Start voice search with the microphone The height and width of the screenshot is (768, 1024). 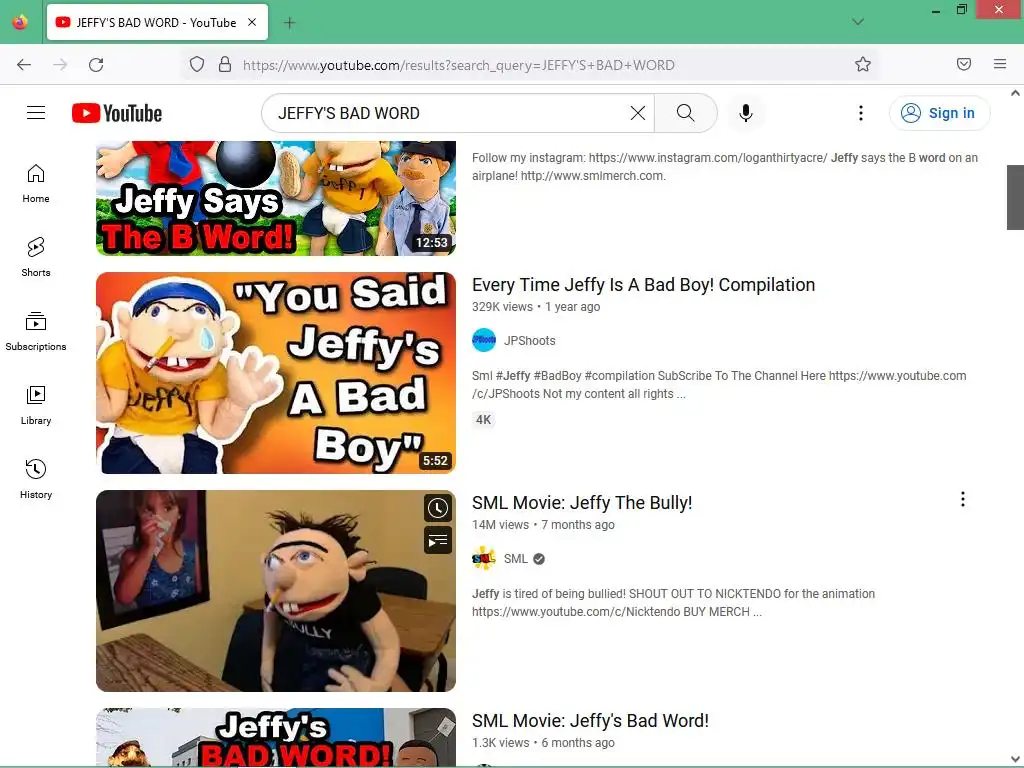746,113
